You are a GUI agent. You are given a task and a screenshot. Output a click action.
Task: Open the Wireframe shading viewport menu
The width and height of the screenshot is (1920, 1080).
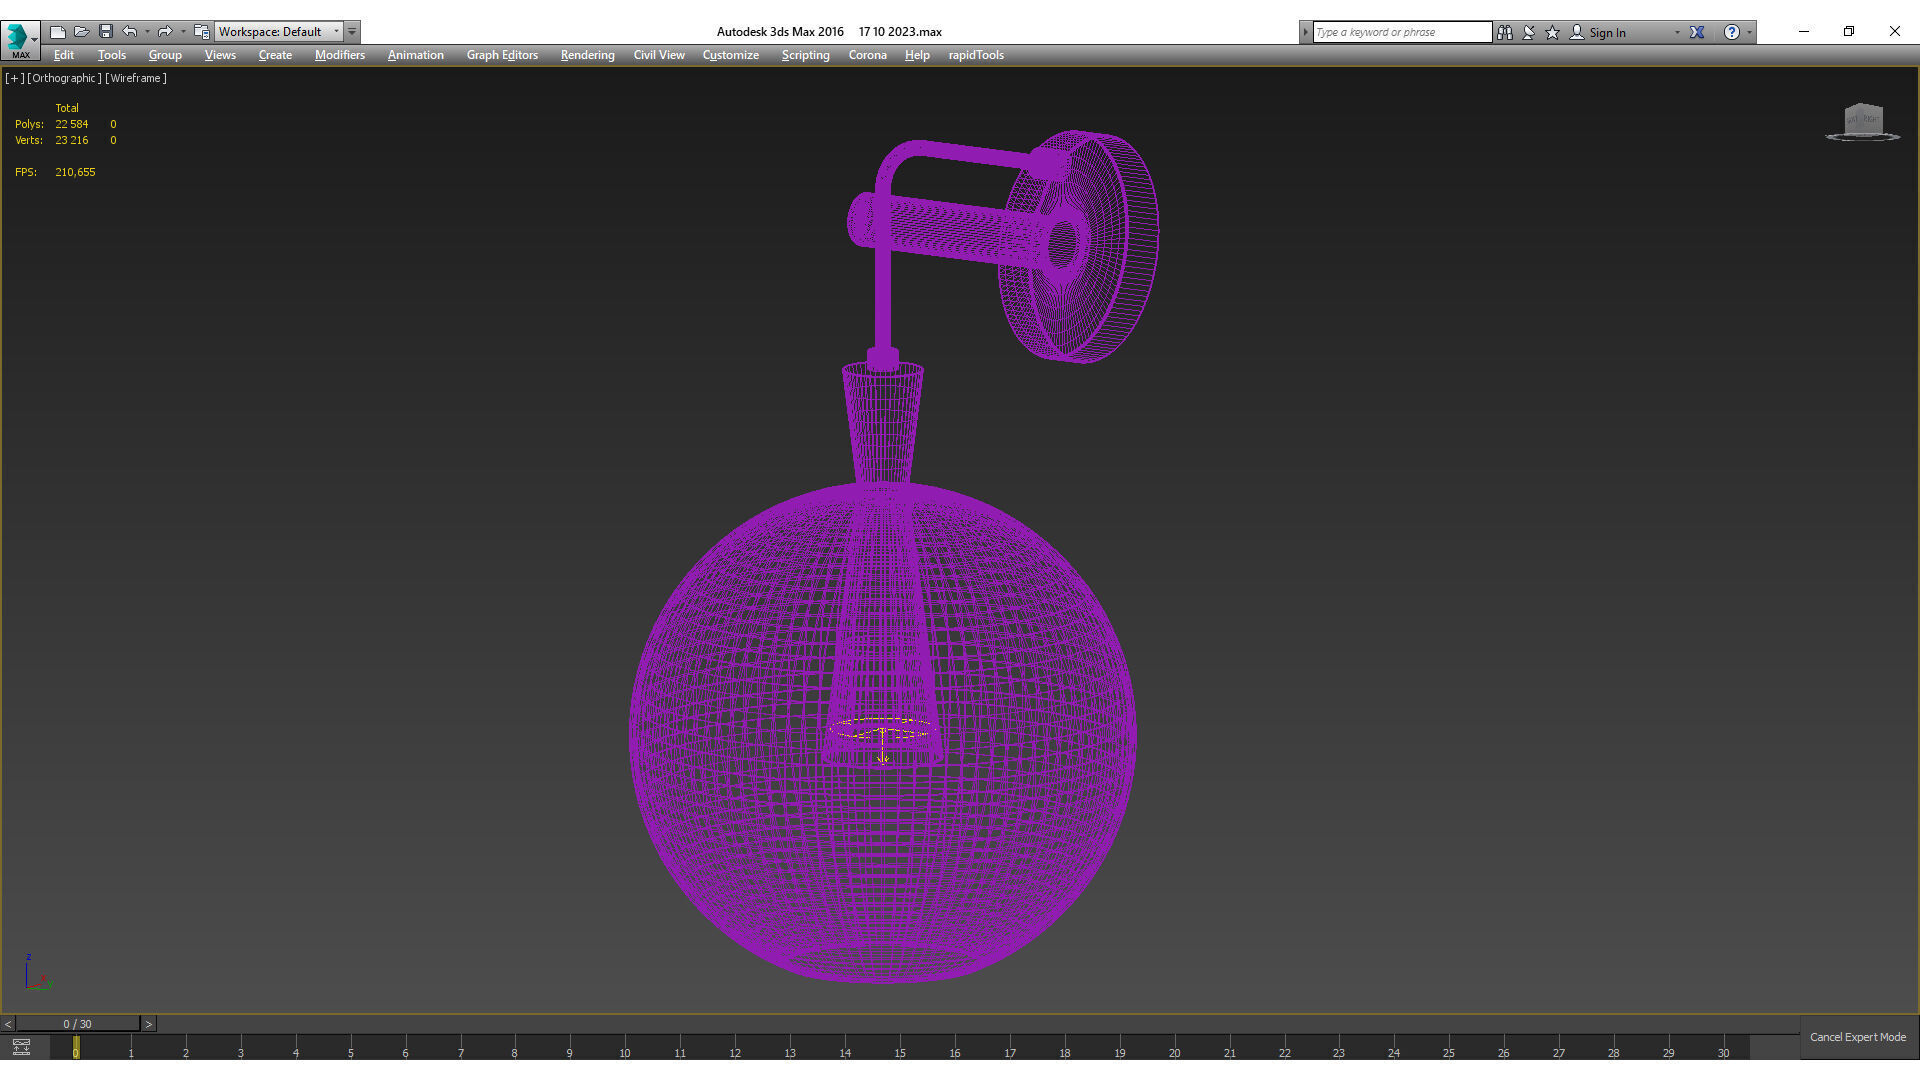click(136, 78)
